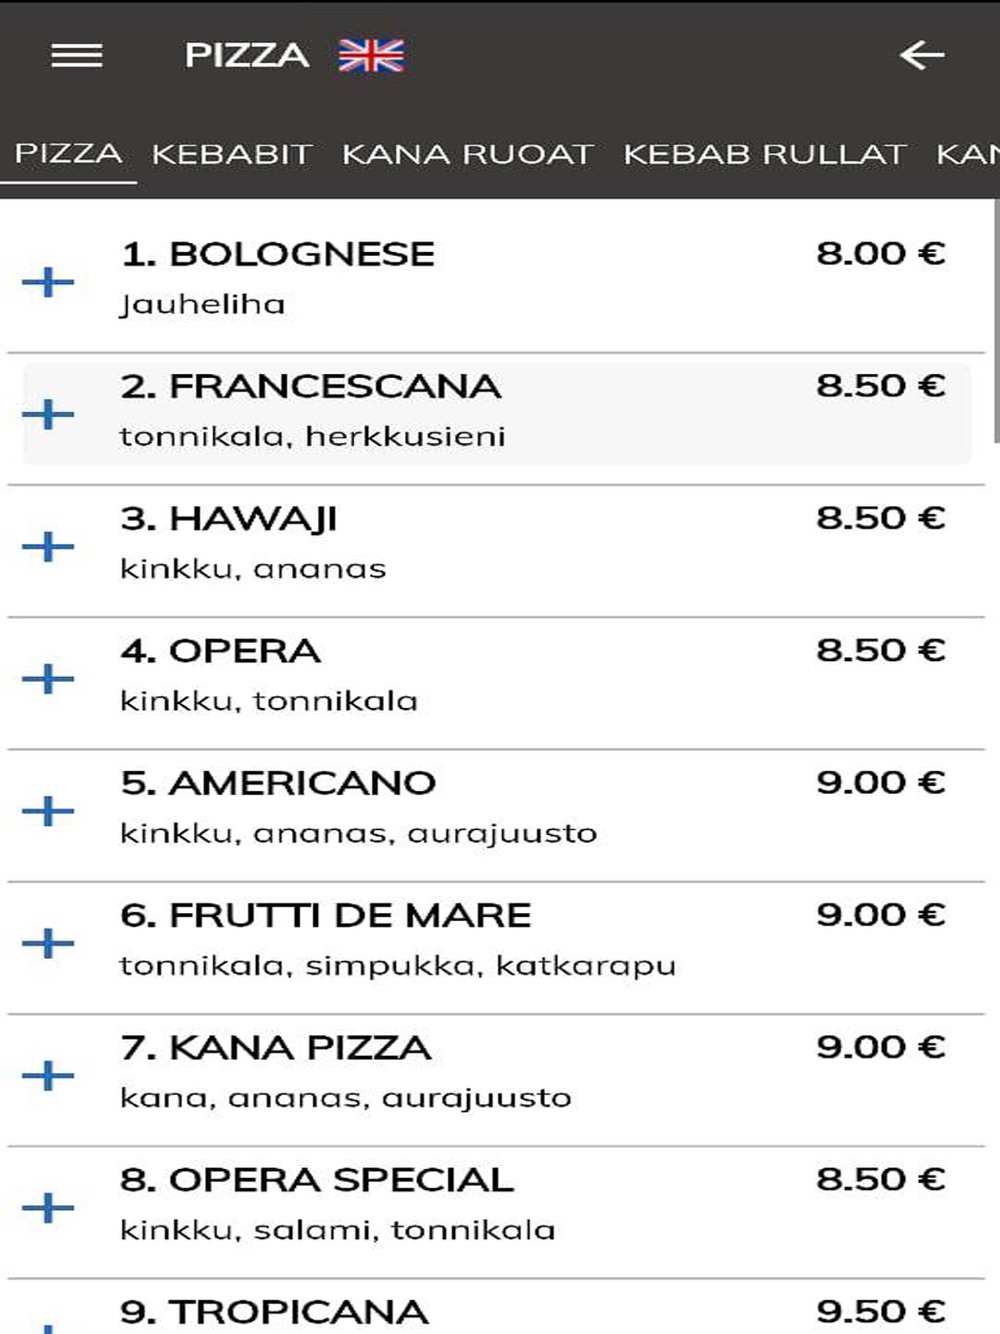Add Opera pizza with plus icon
Viewport: 1000px width, 1334px height.
pyautogui.click(x=48, y=679)
